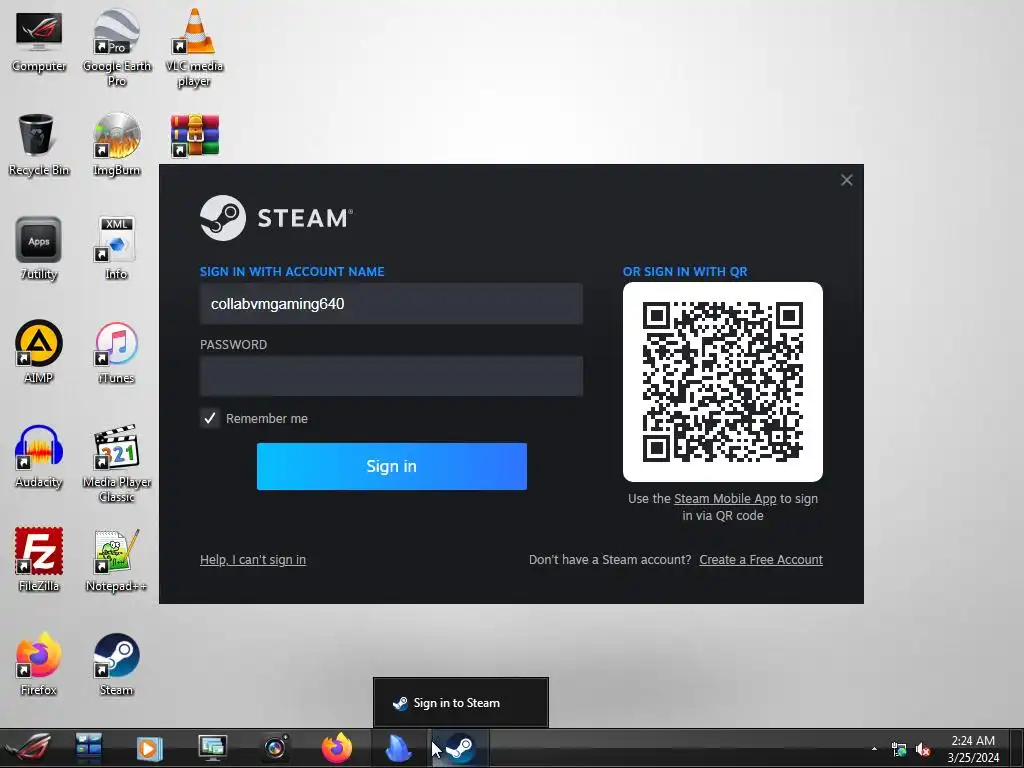Select the Recycle Bin icon
The height and width of the screenshot is (768, 1024).
(39, 144)
